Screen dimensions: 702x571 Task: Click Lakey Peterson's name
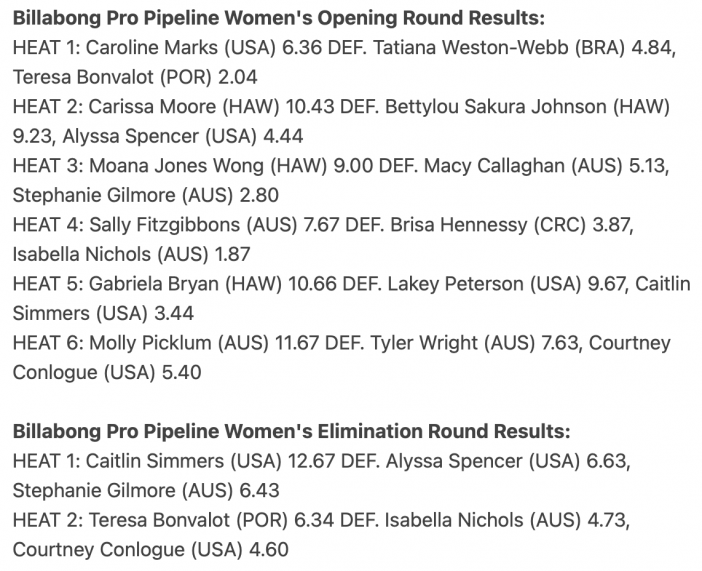pos(455,284)
